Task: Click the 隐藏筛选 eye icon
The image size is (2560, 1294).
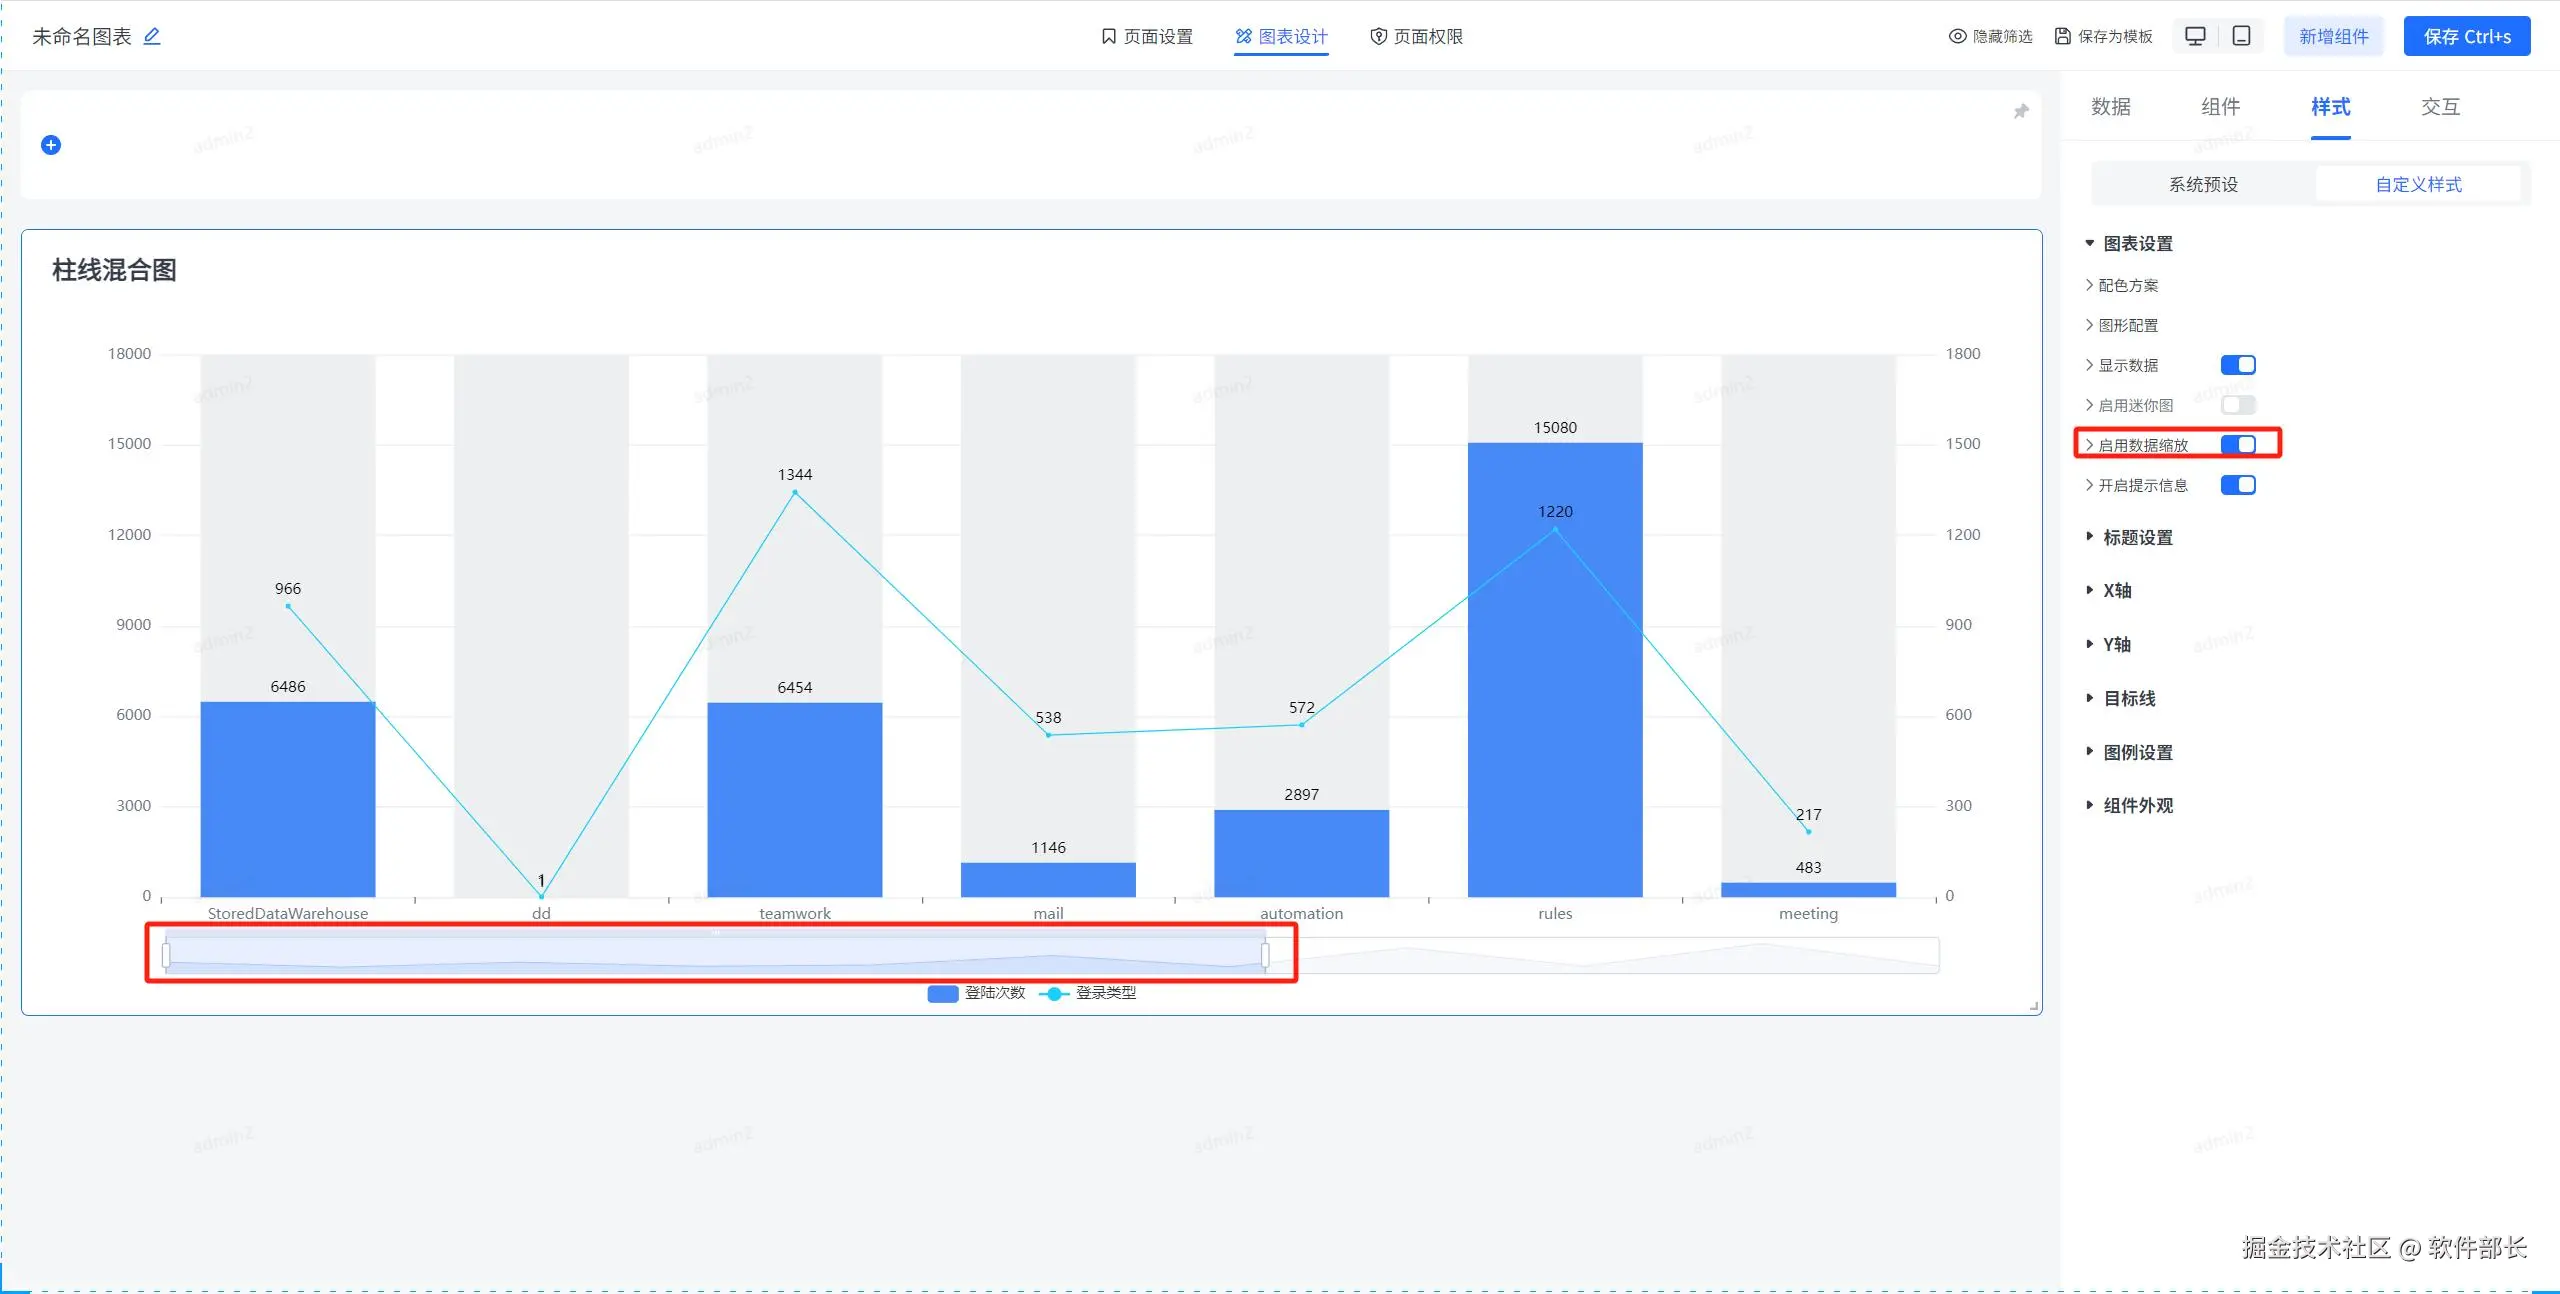Action: pos(1957,36)
